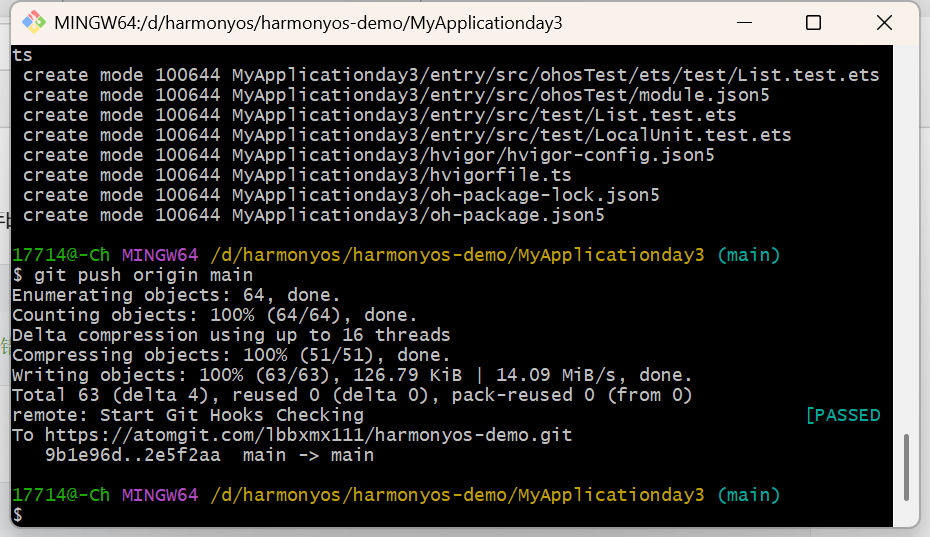This screenshot has height=537, width=930.
Task: Click the hvigor/hvigor-config.json5 line
Action: tap(368, 155)
